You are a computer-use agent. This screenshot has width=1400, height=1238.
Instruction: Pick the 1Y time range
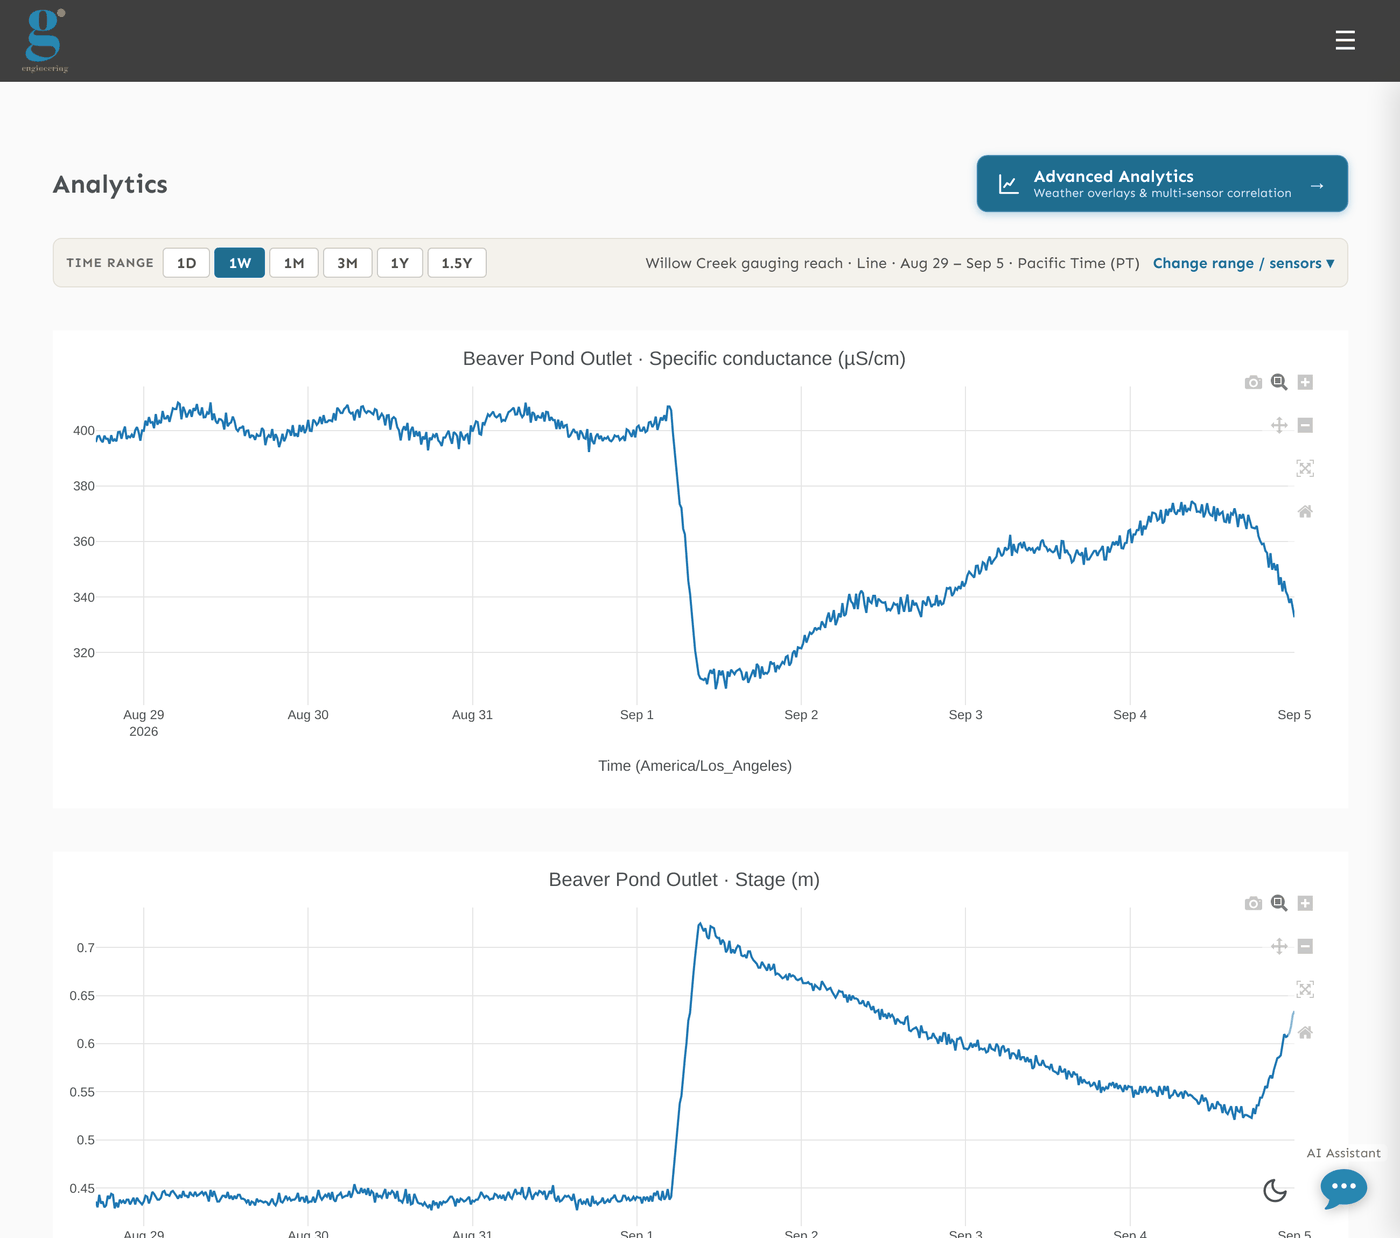tap(400, 263)
